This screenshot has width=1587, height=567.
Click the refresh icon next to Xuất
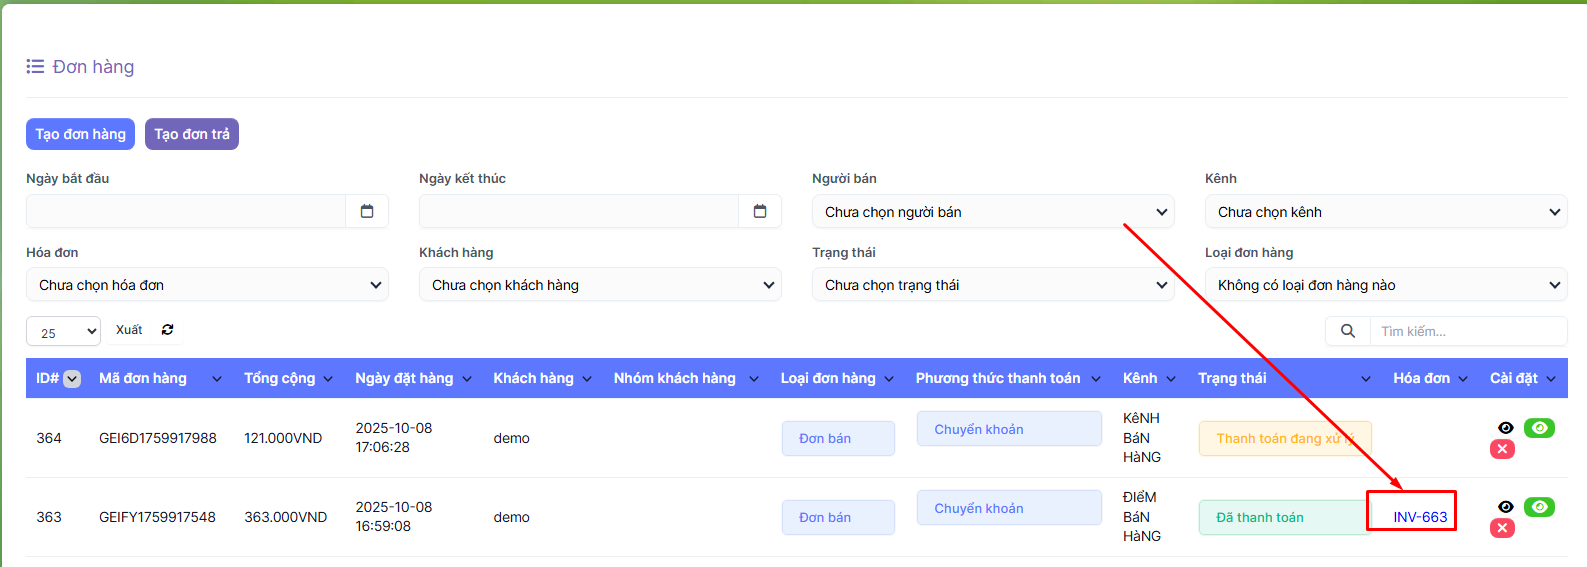[x=167, y=330]
